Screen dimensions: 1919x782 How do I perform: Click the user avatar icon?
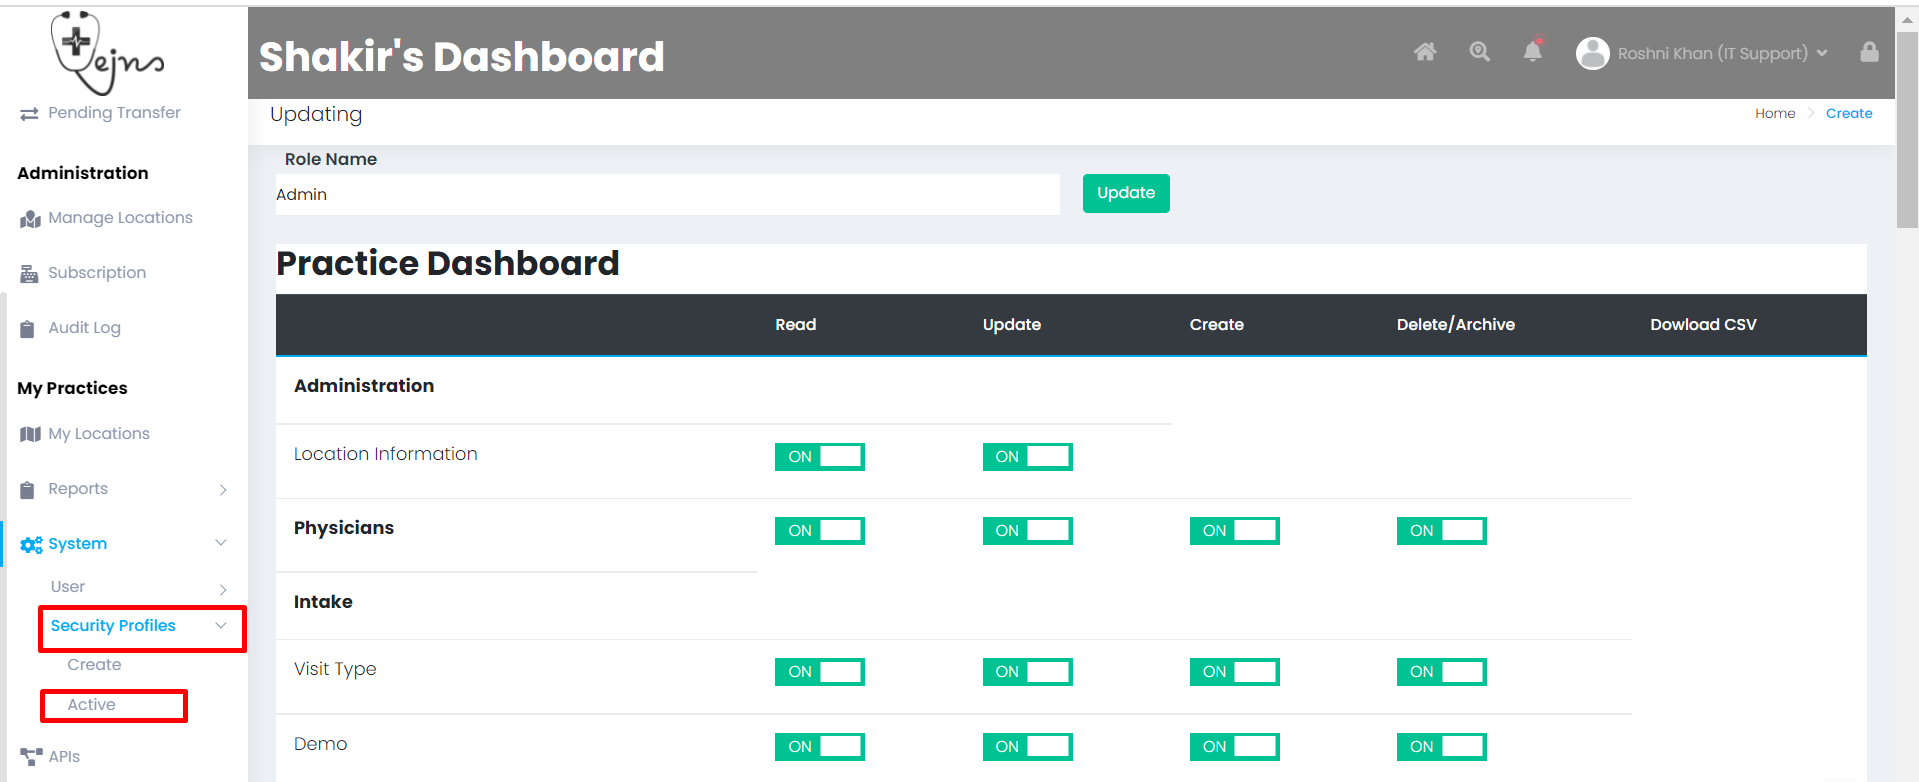pos(1592,53)
